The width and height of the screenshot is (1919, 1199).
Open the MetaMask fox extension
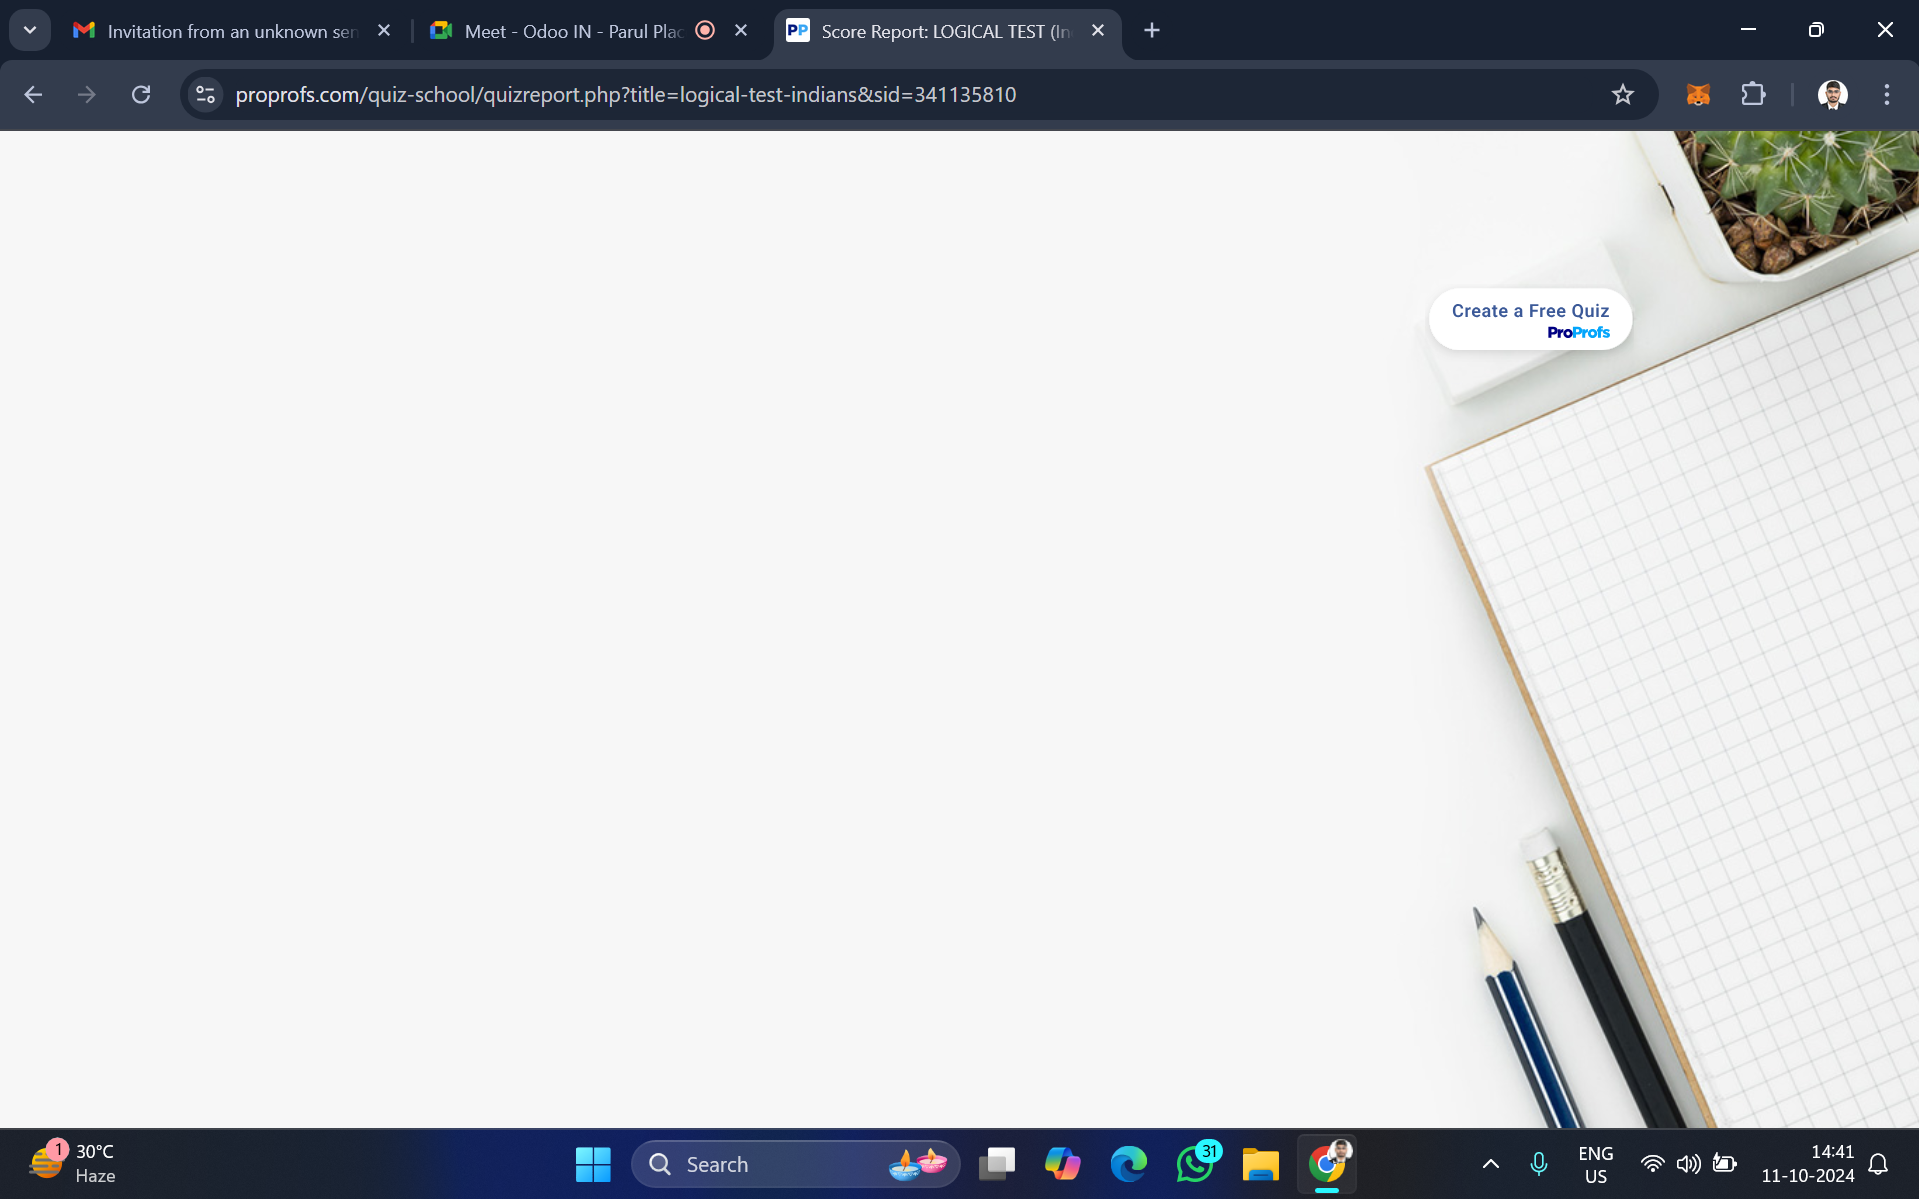(x=1698, y=95)
